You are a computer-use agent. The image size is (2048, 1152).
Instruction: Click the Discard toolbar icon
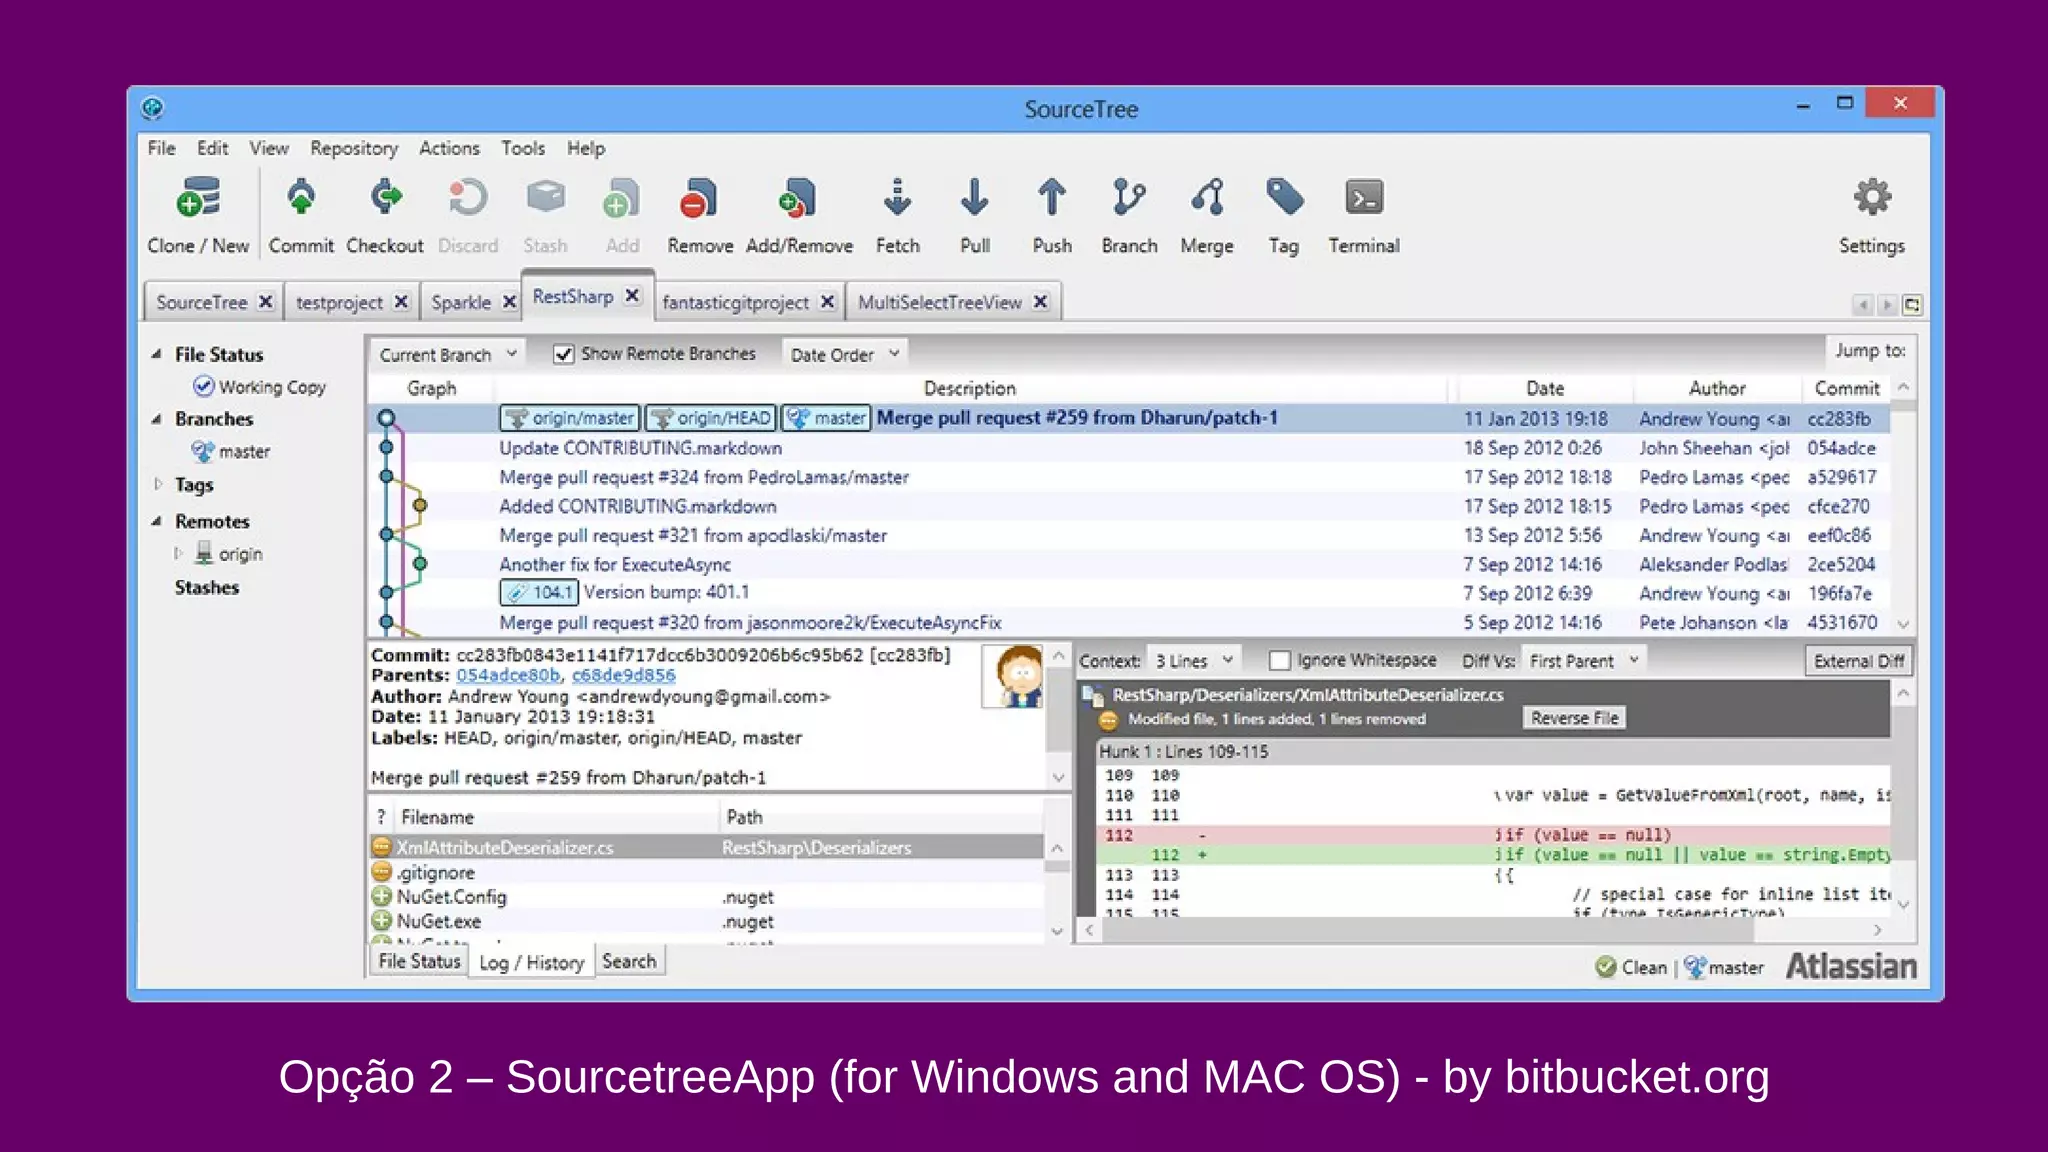coord(467,198)
